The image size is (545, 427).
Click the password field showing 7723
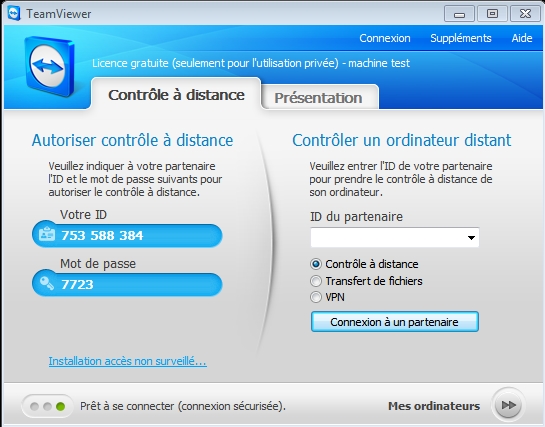click(x=127, y=284)
